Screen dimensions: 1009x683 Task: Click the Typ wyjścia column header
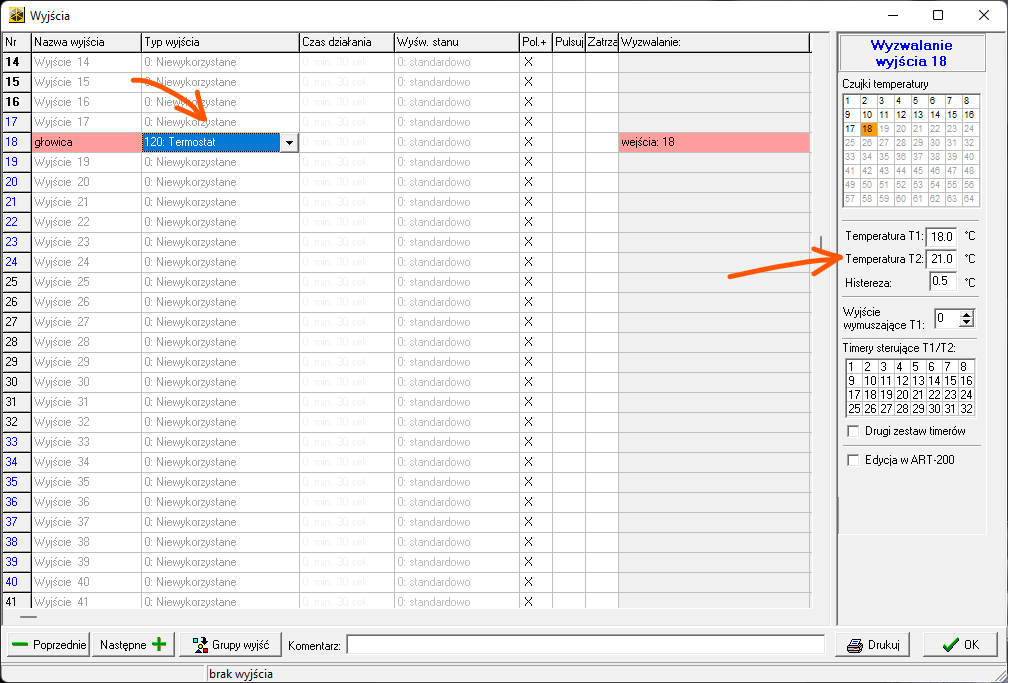click(x=220, y=42)
